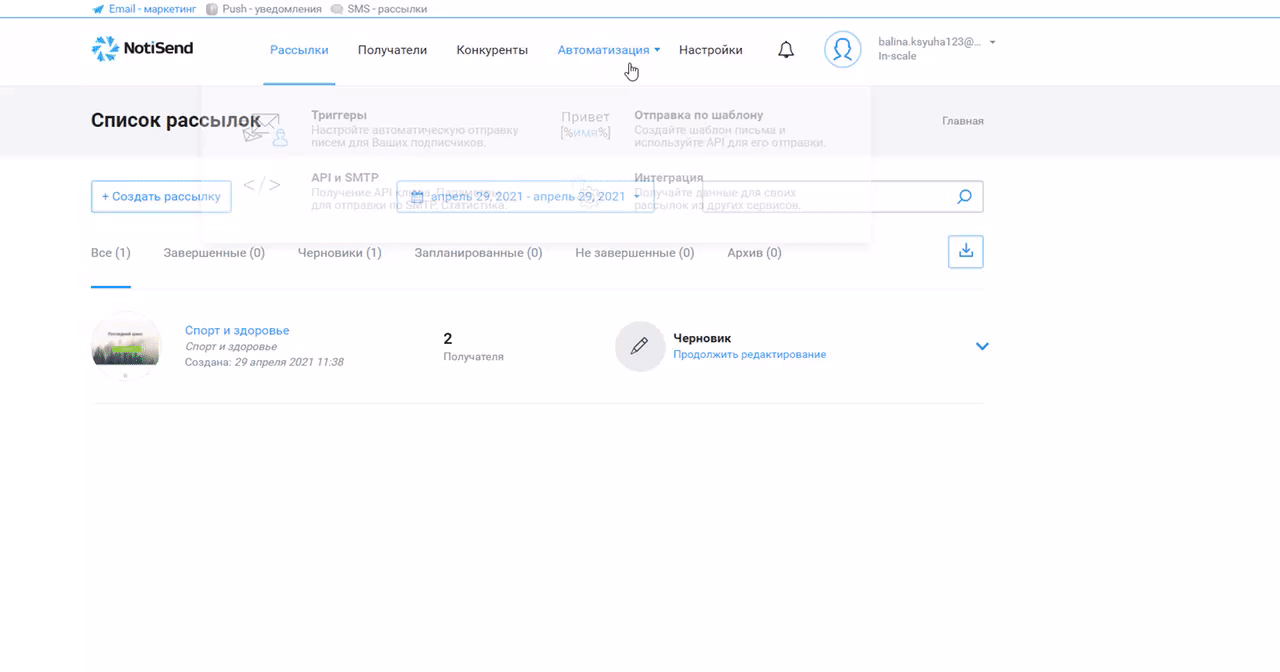Switch to Запланированные (0) tab
The image size is (1280, 672).
coord(478,253)
